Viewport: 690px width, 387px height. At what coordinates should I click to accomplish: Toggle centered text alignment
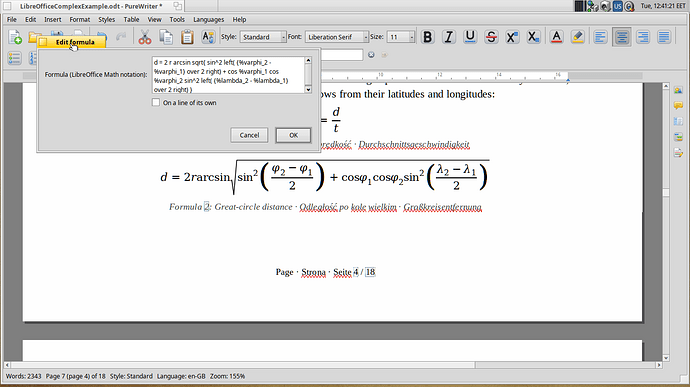622,37
